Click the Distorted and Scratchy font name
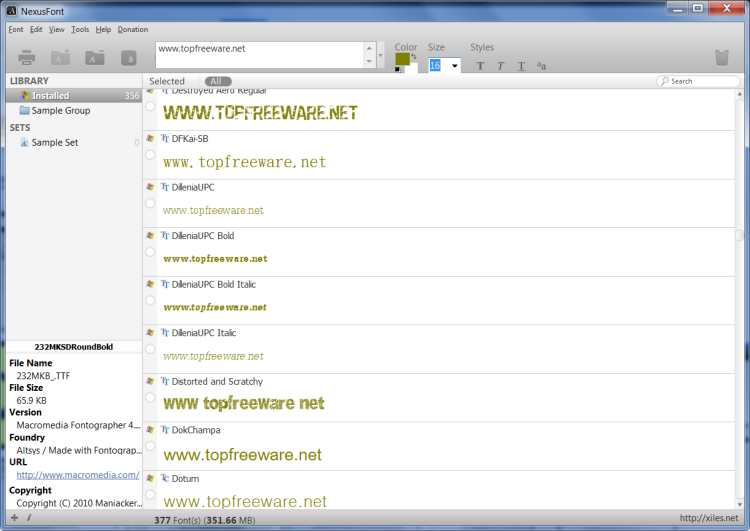This screenshot has width=750, height=531. [217, 381]
